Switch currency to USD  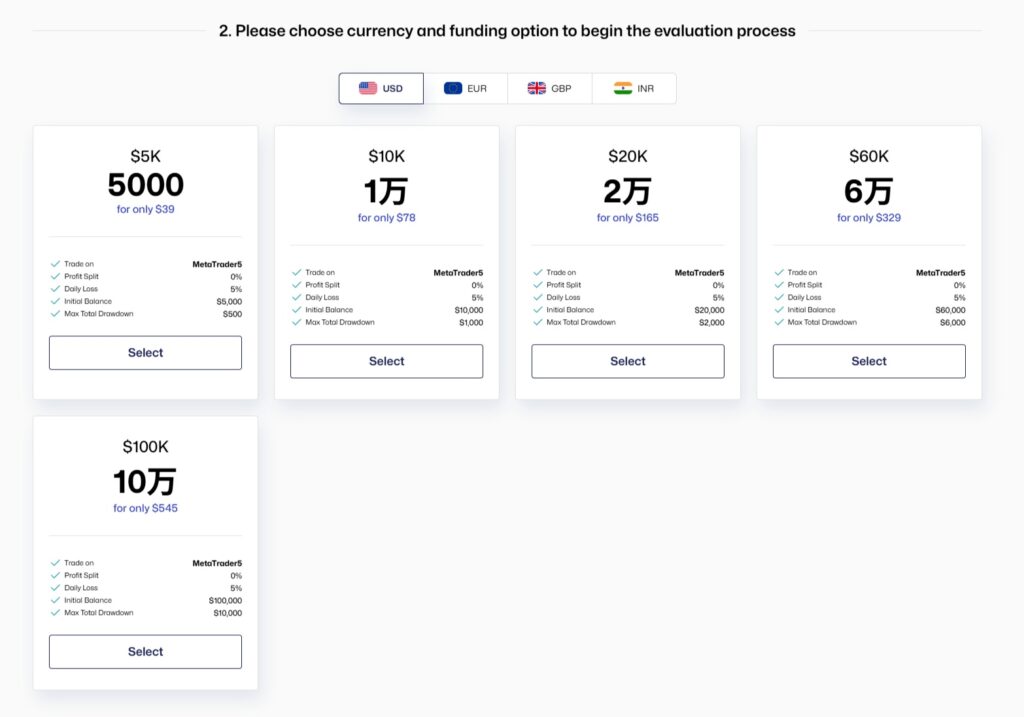point(381,88)
